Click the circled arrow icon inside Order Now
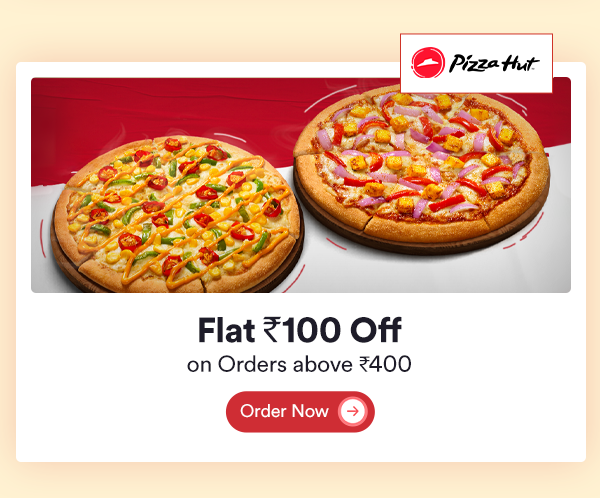This screenshot has height=498, width=600. pos(352,411)
